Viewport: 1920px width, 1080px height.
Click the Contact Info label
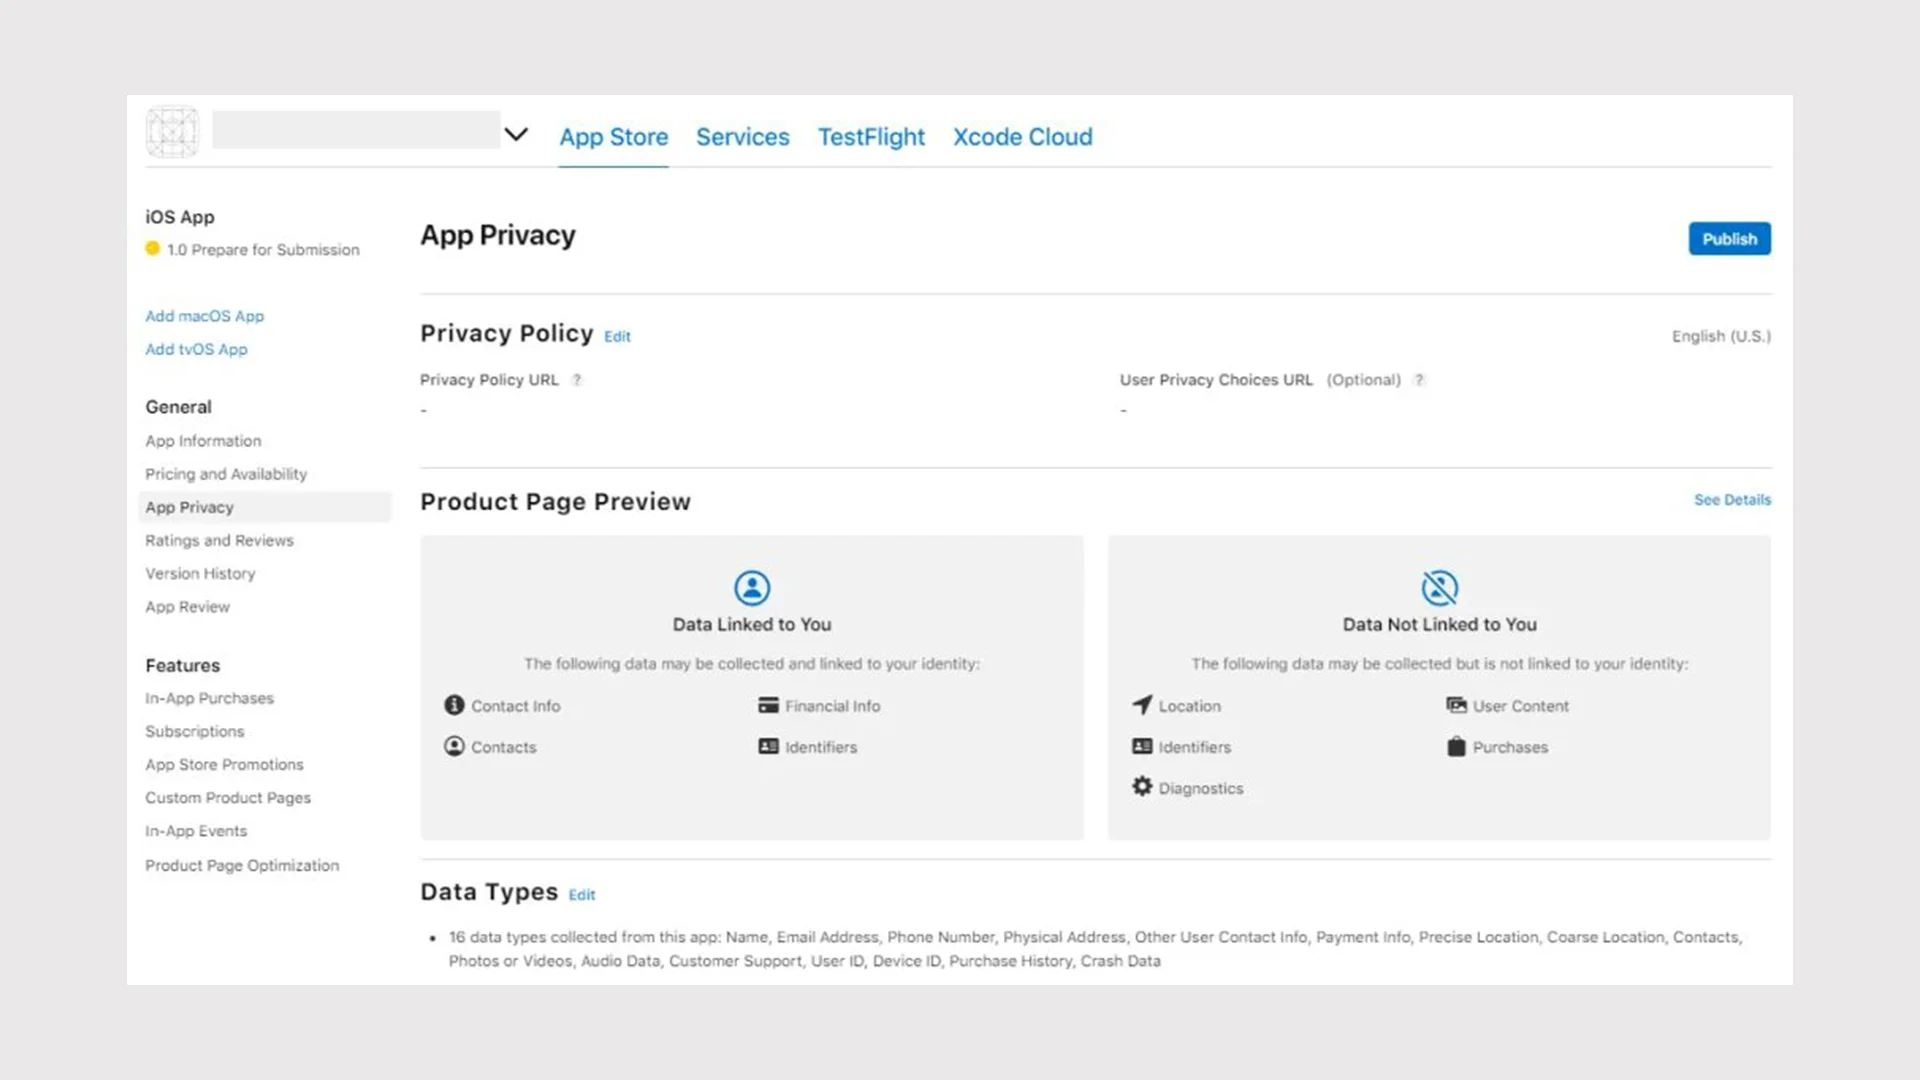pos(515,706)
